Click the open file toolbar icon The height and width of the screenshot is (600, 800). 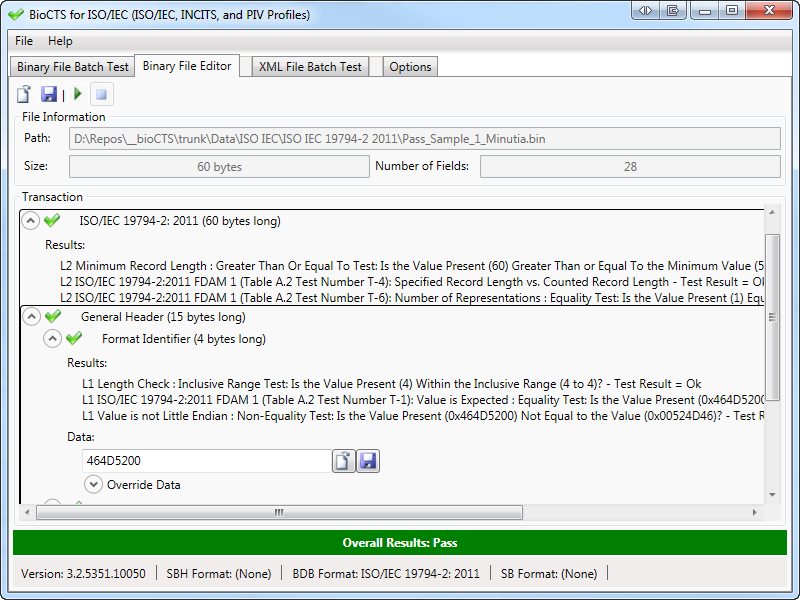pyautogui.click(x=24, y=94)
